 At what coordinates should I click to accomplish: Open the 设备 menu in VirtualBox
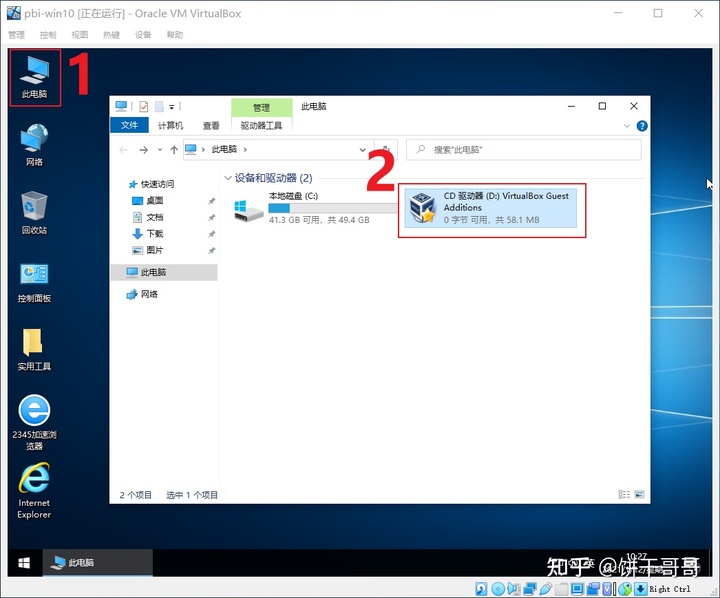[x=143, y=35]
